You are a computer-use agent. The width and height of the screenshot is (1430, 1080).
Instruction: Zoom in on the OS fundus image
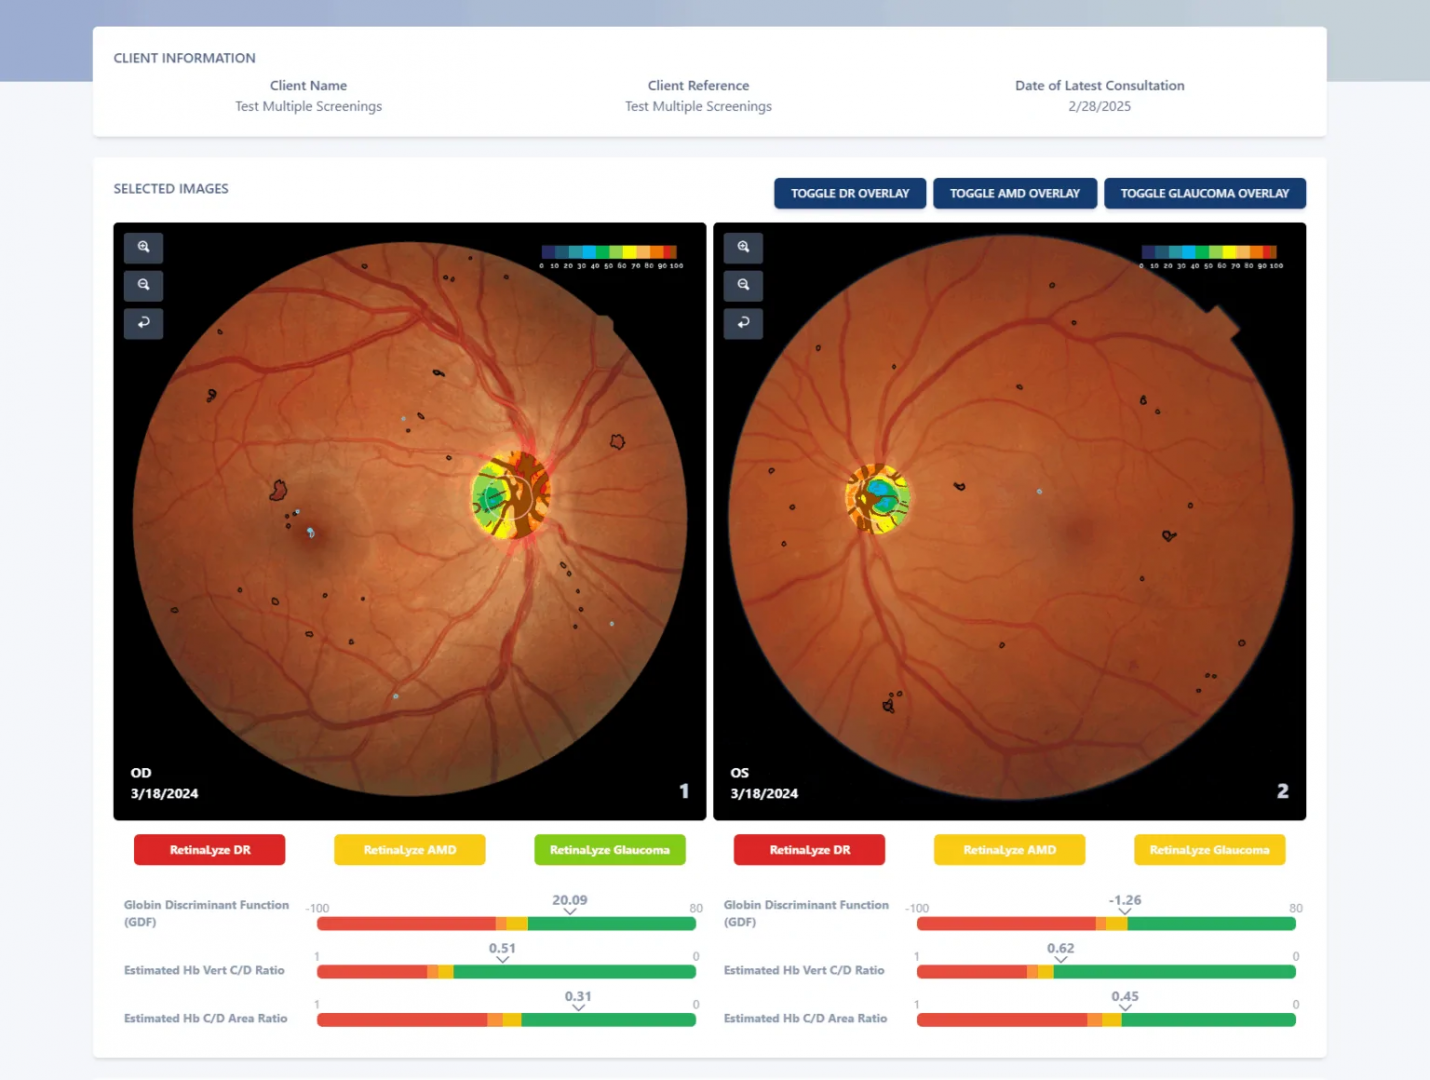tap(743, 247)
